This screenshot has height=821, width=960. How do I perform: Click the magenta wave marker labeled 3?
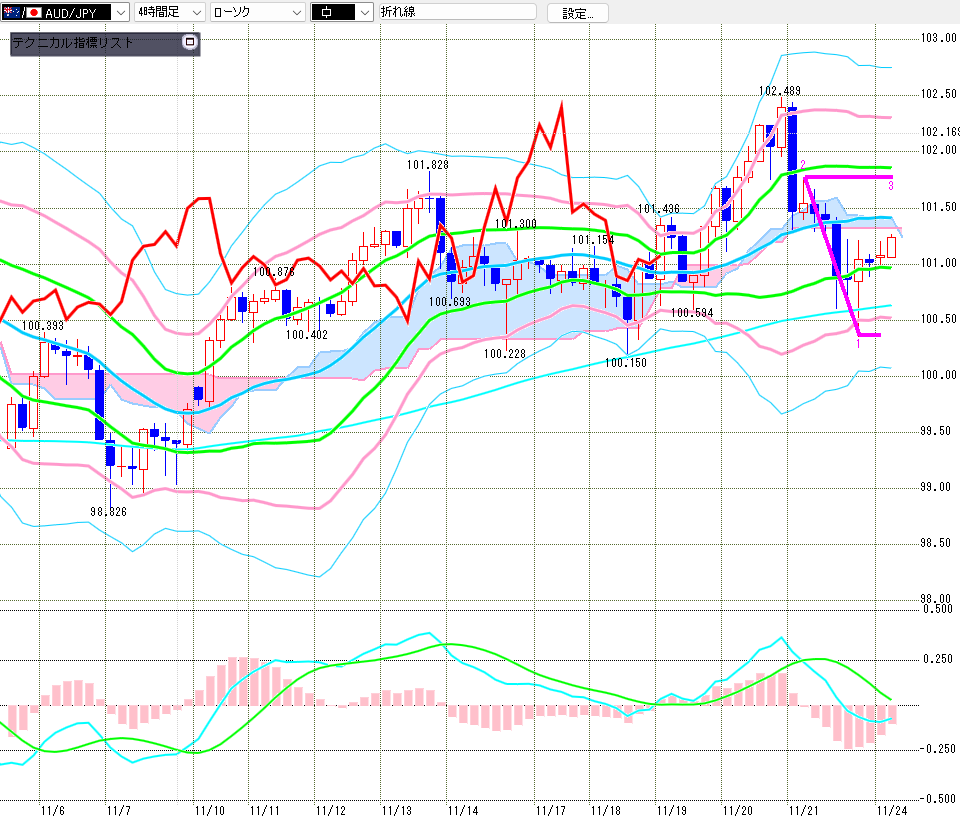pyautogui.click(x=891, y=186)
